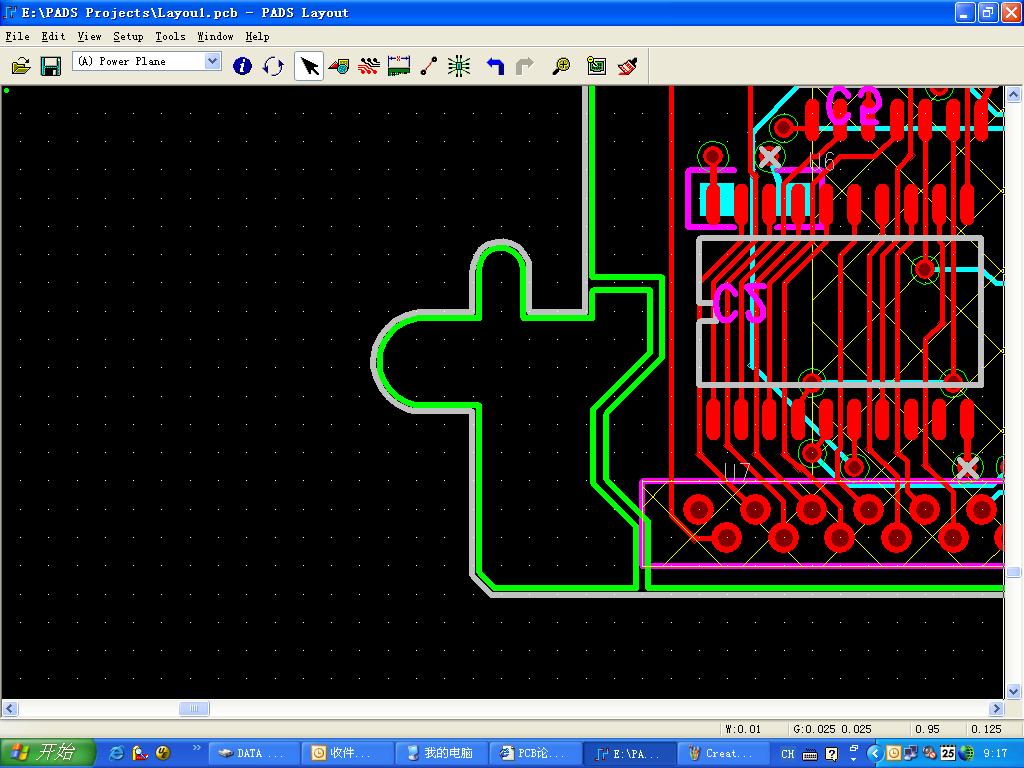The image size is (1024, 768).
Task: Activate the Select mode arrow tool
Action: coord(309,66)
